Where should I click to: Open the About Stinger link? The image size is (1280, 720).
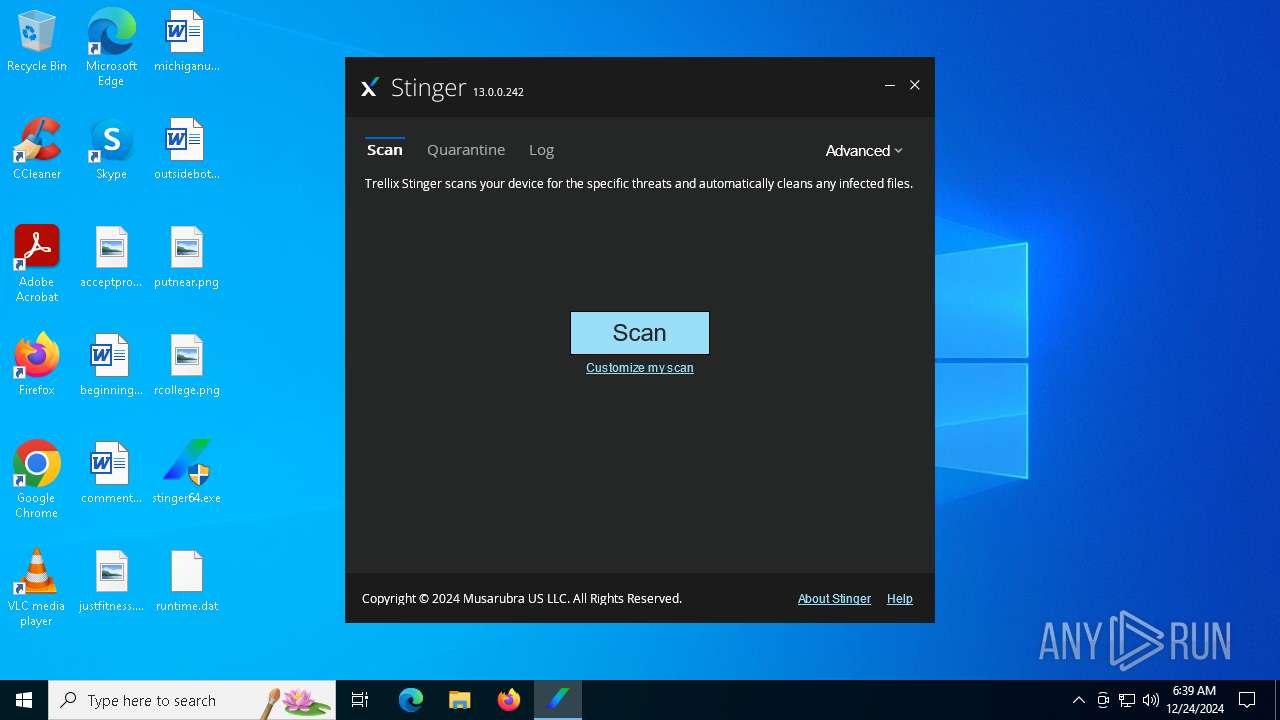[x=834, y=599]
